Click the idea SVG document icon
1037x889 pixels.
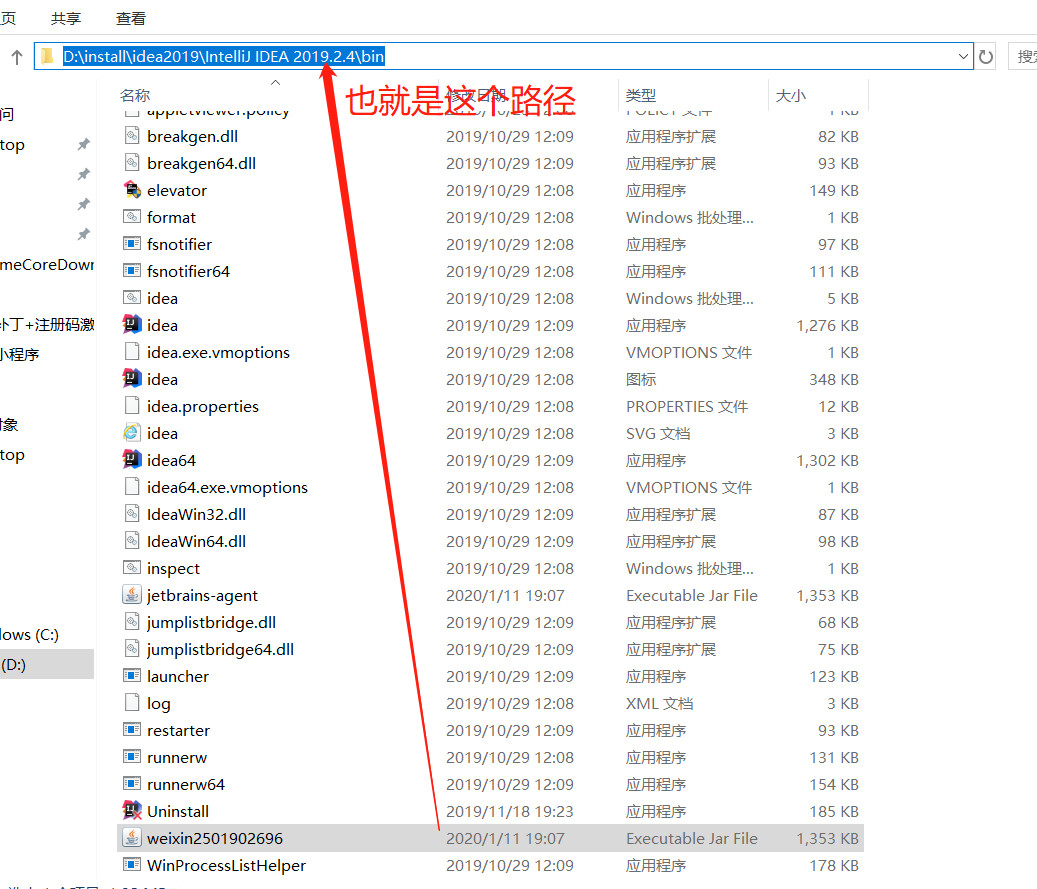pyautogui.click(x=132, y=433)
